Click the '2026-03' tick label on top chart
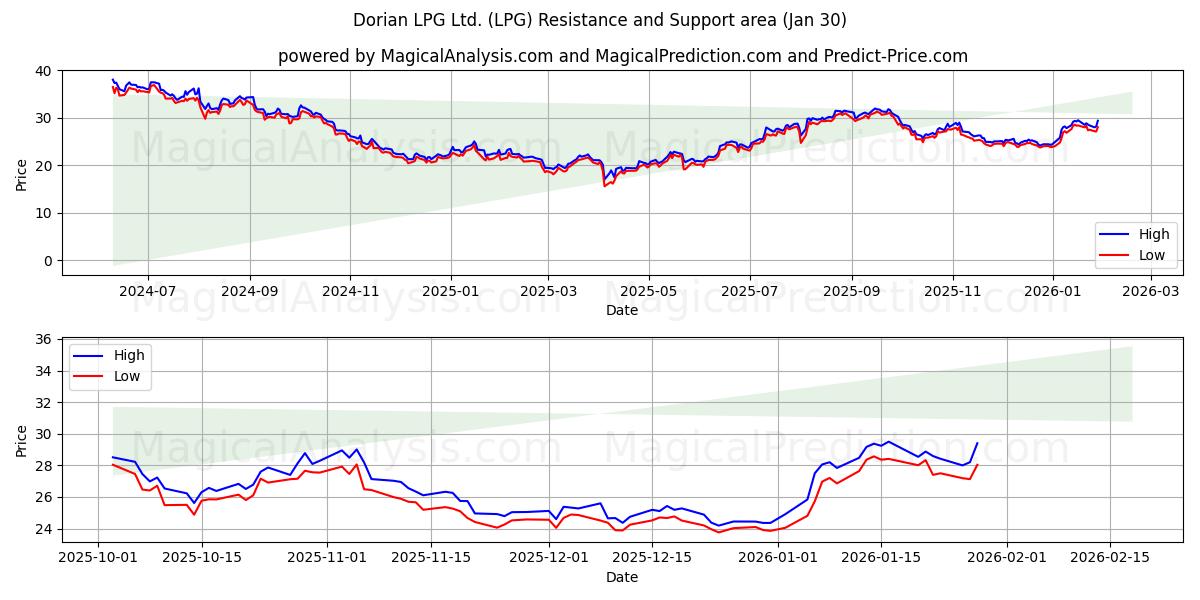The width and height of the screenshot is (1200, 600). (1151, 291)
